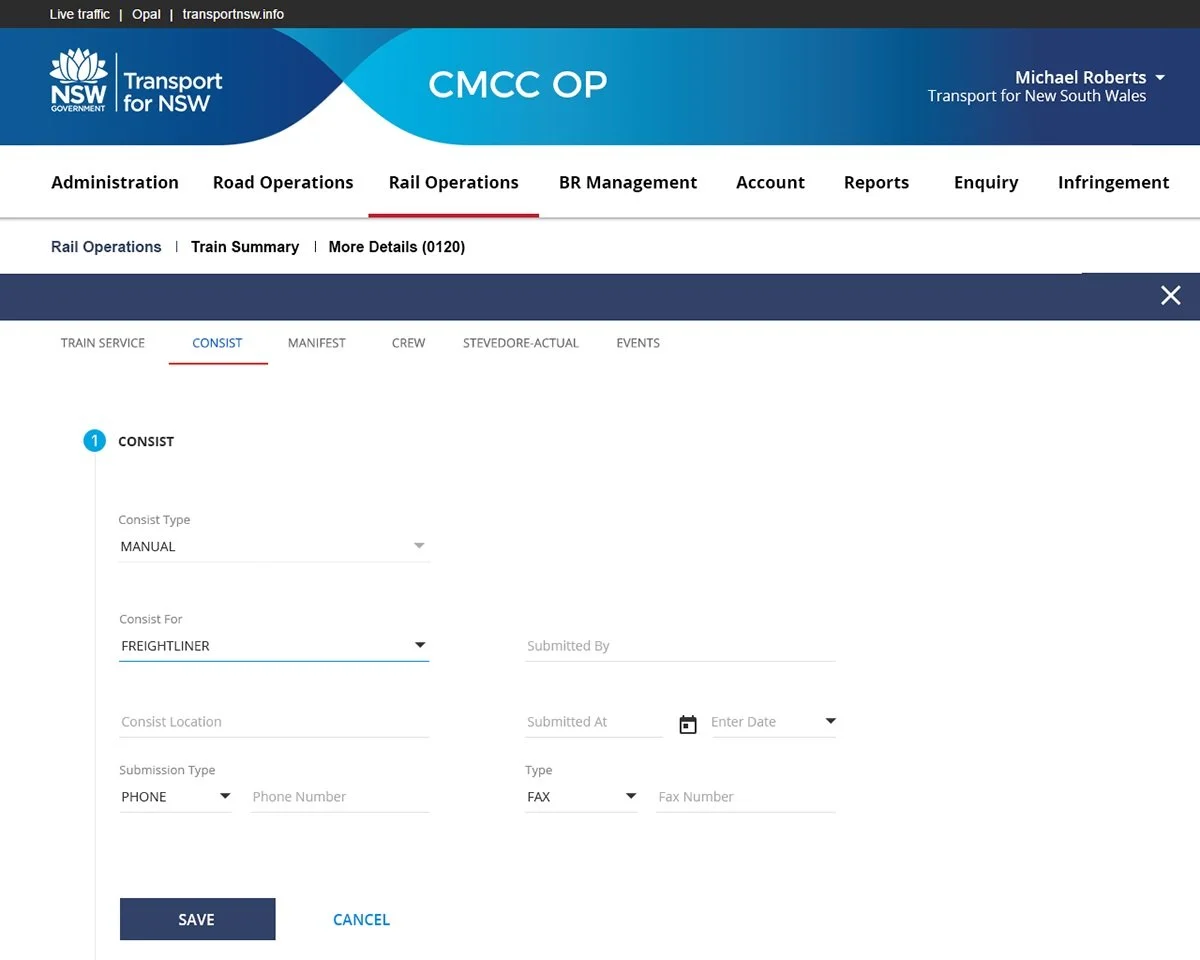Focus the Submitted By field
Screen dimensions: 1200x960
point(680,646)
